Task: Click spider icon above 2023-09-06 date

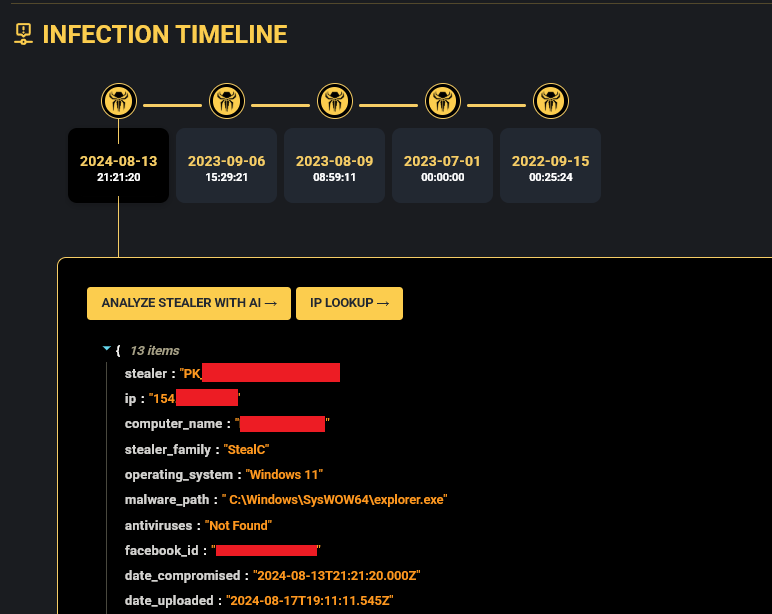Action: tap(226, 101)
